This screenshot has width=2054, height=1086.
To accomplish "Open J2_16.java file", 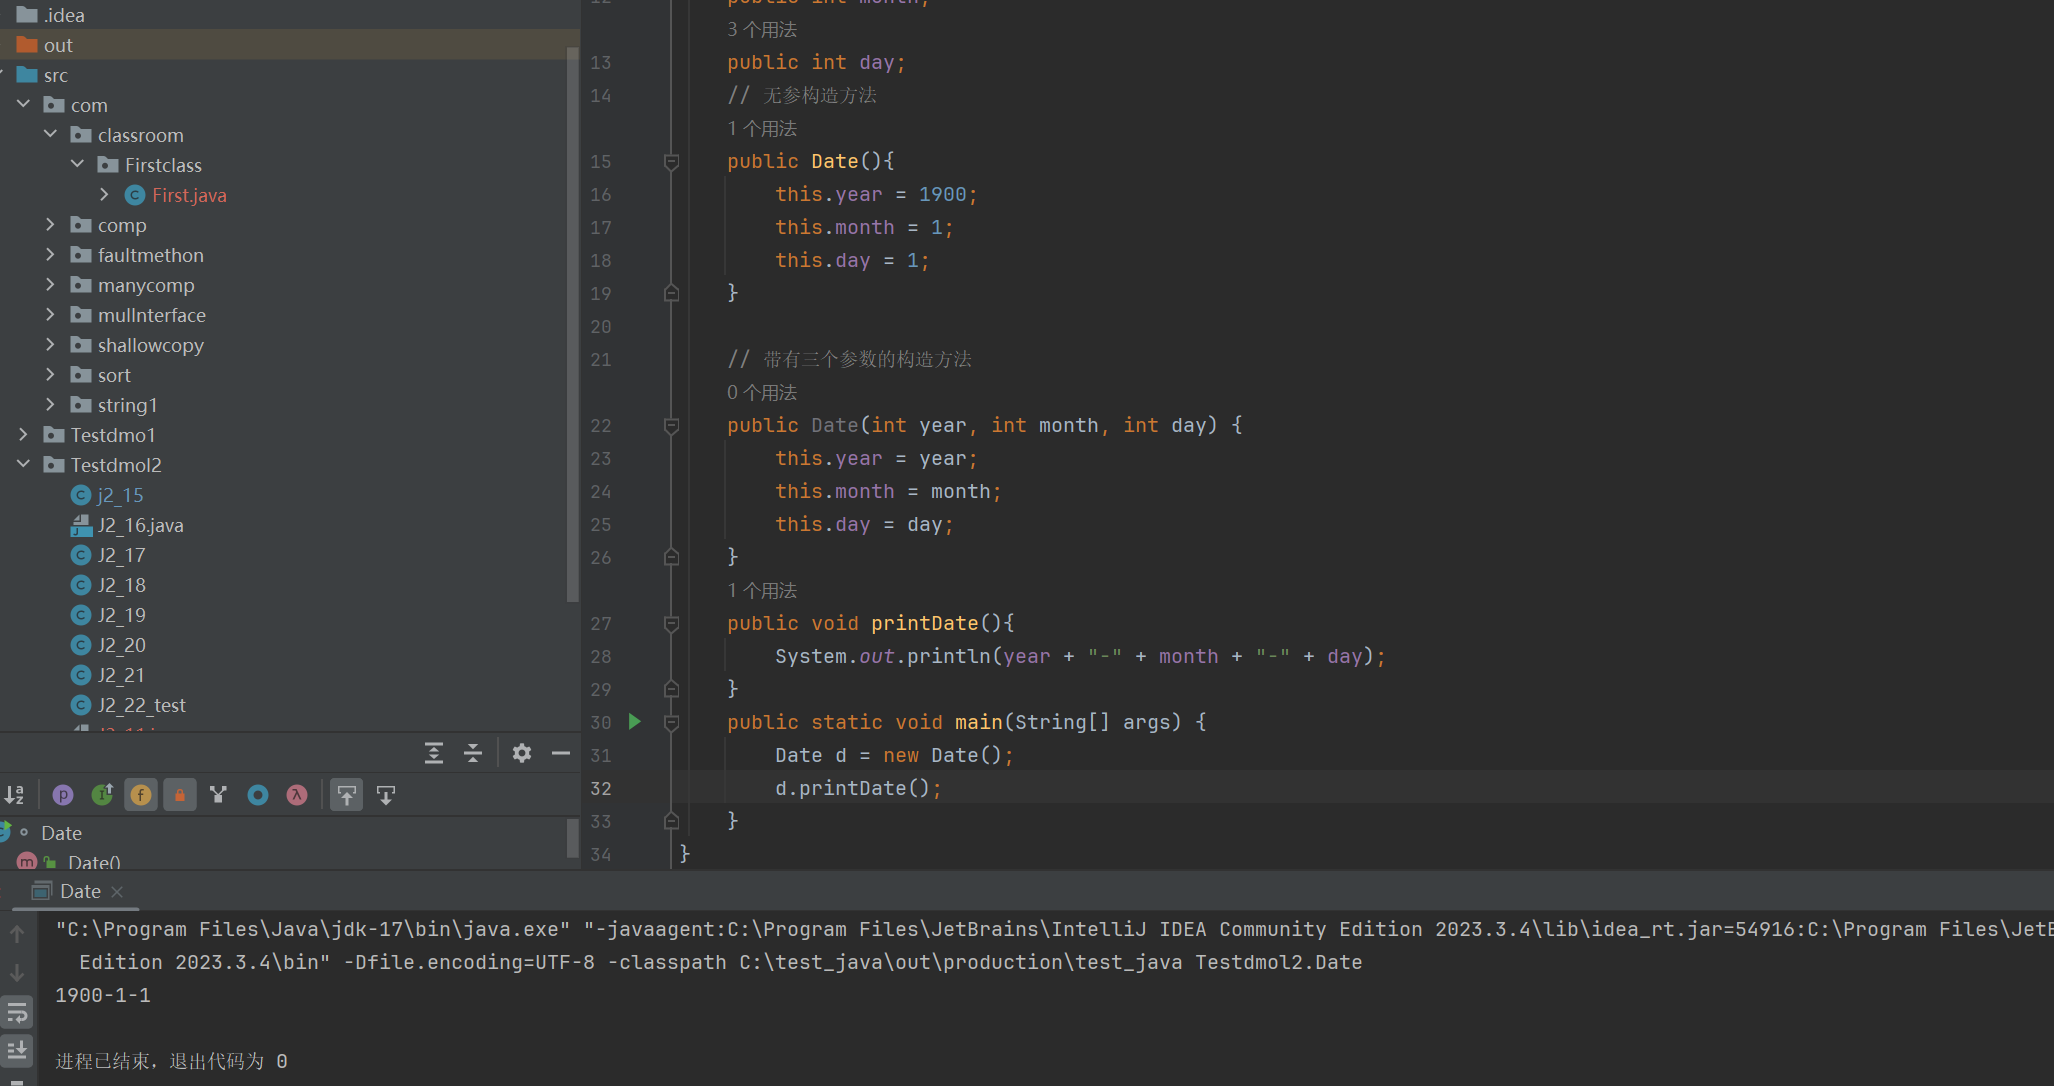I will [x=140, y=525].
